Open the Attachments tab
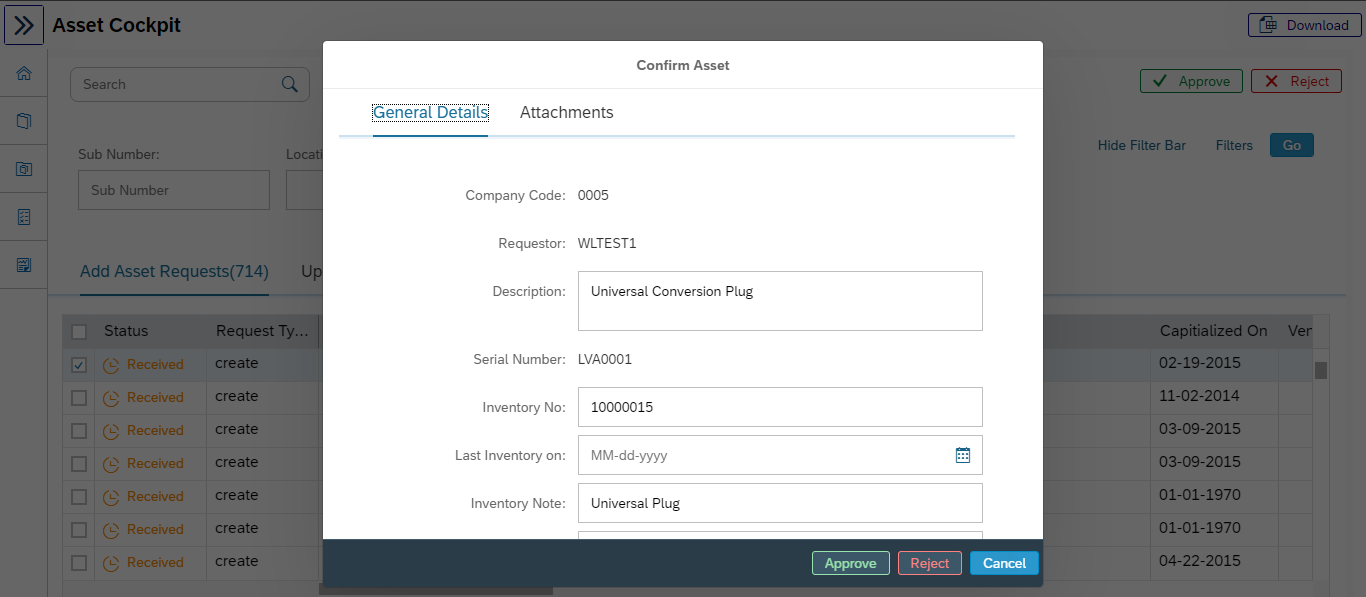This screenshot has height=597, width=1366. pos(567,112)
